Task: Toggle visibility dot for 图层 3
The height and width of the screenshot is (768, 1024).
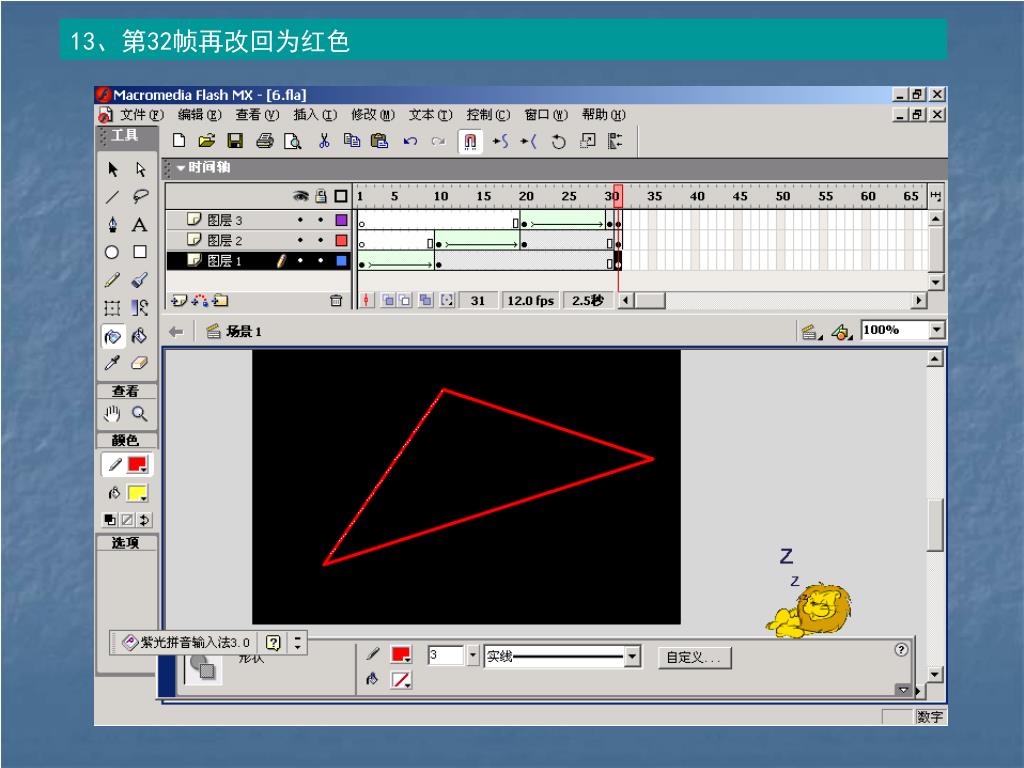Action: click(x=300, y=220)
